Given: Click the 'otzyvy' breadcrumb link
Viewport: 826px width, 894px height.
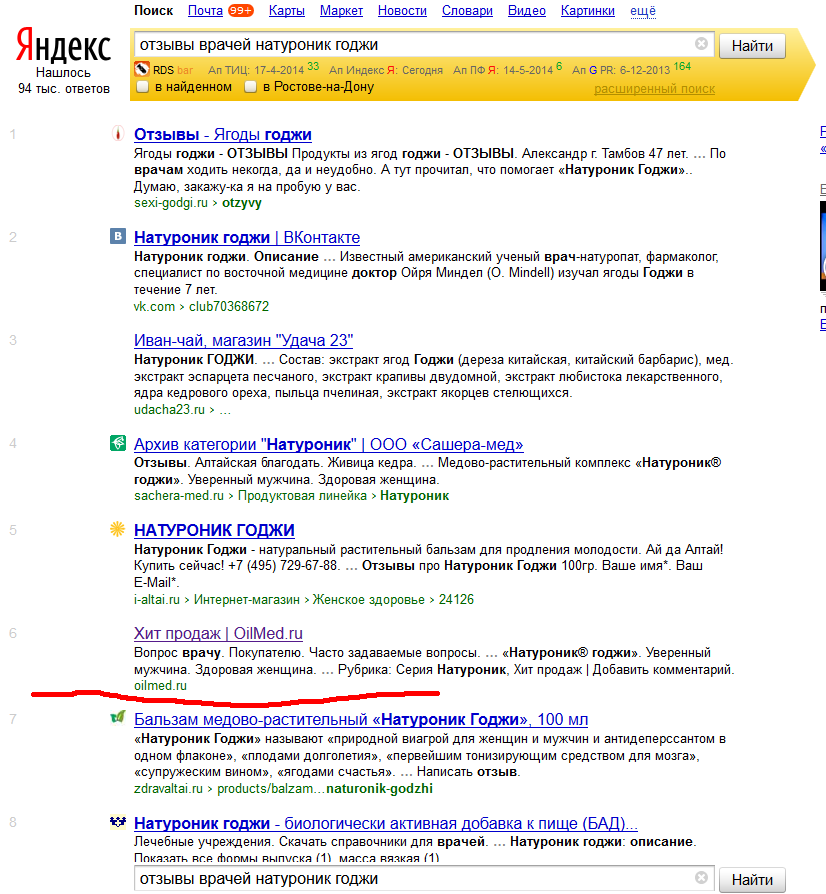Looking at the screenshot, I should (242, 203).
